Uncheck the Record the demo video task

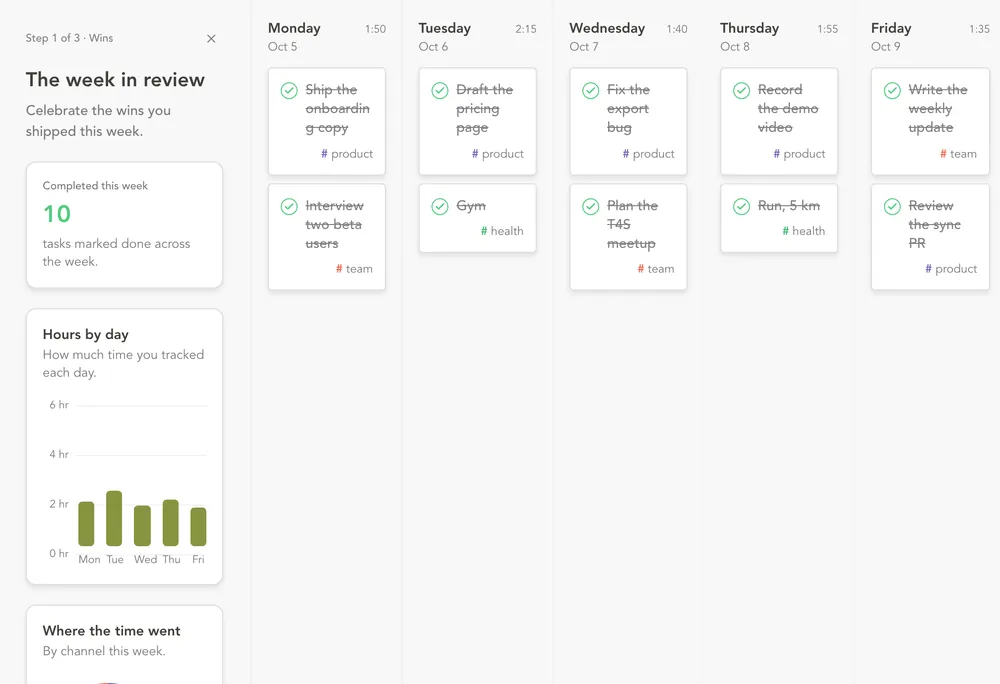coord(741,91)
